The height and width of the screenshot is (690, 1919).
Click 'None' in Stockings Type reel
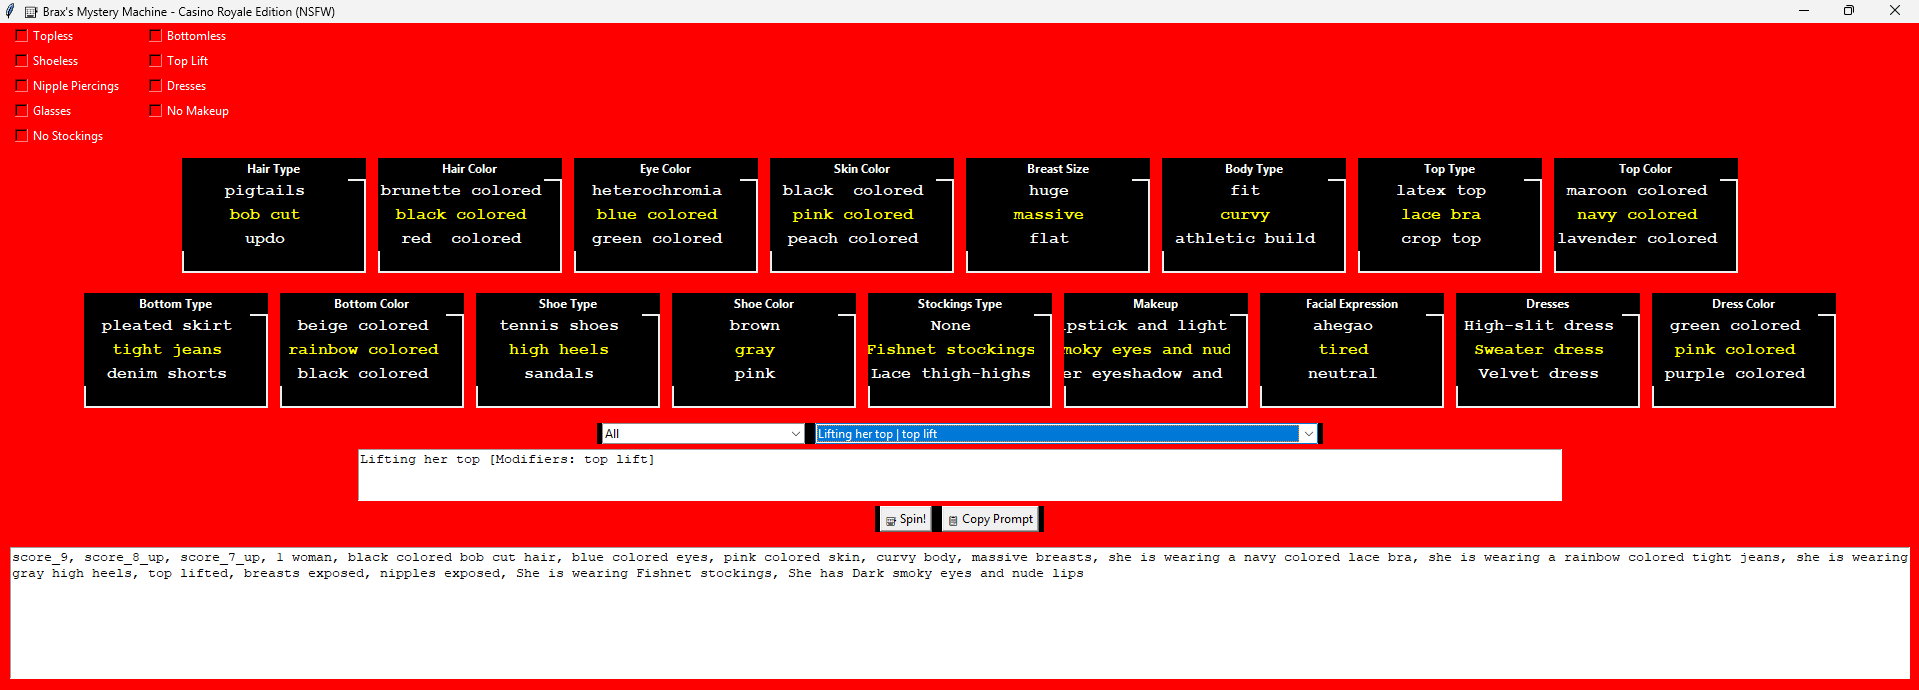950,325
